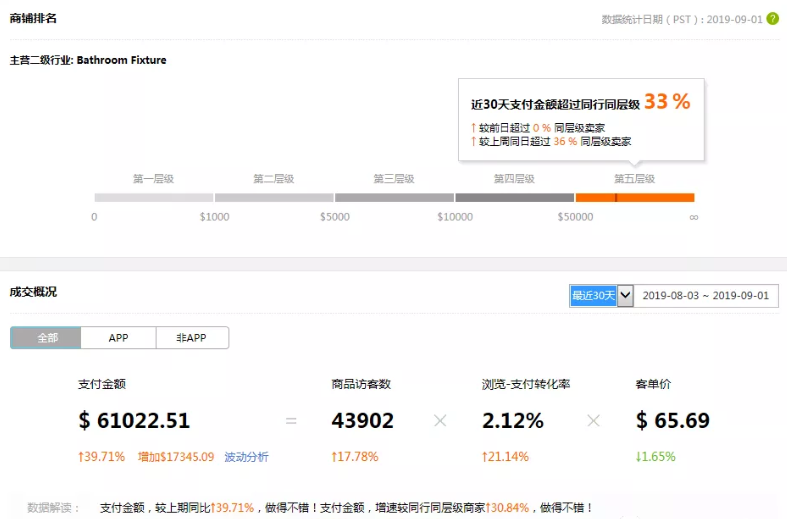The image size is (787, 519).
Task: Open the 波动分析 link
Action: [246, 457]
